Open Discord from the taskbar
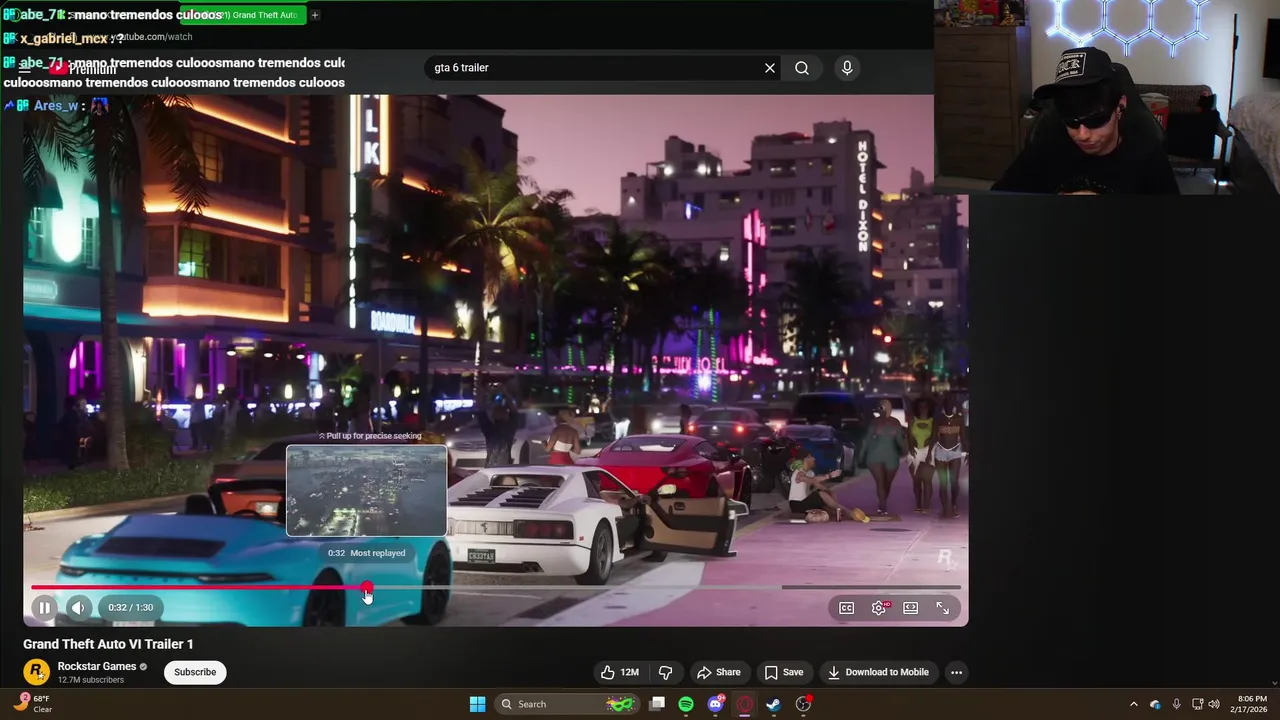Image resolution: width=1280 pixels, height=720 pixels. [715, 704]
